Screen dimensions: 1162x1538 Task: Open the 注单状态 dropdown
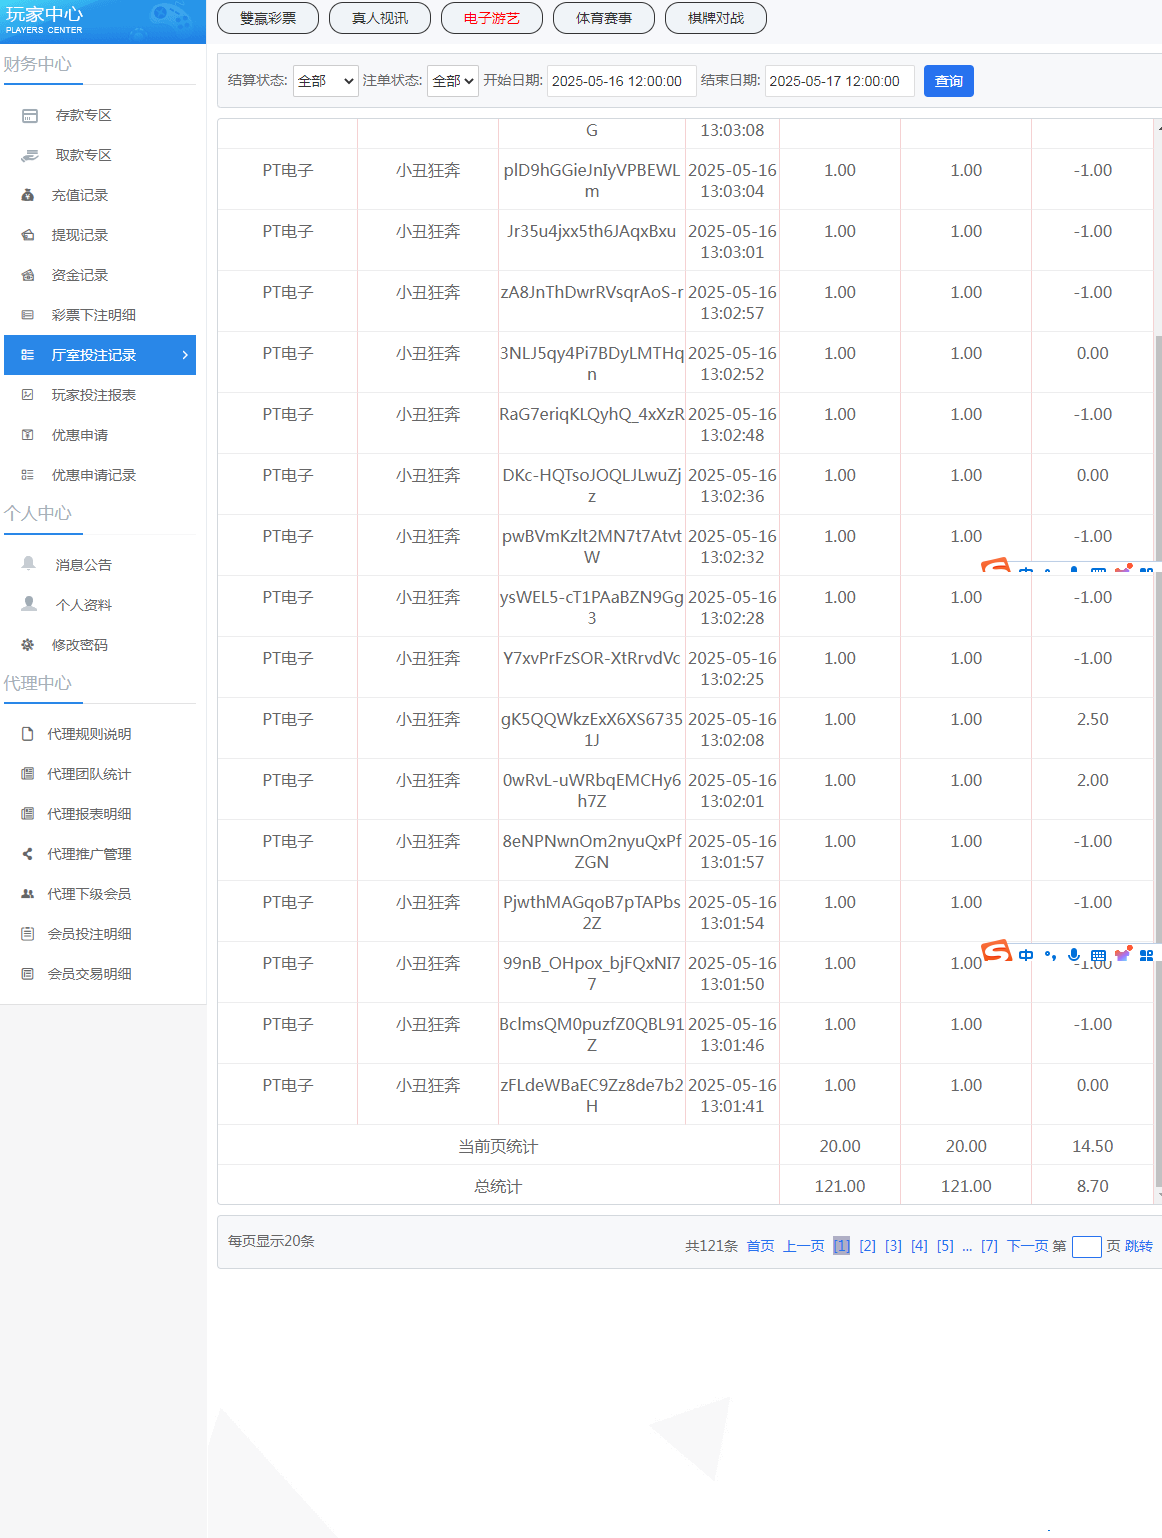[453, 81]
